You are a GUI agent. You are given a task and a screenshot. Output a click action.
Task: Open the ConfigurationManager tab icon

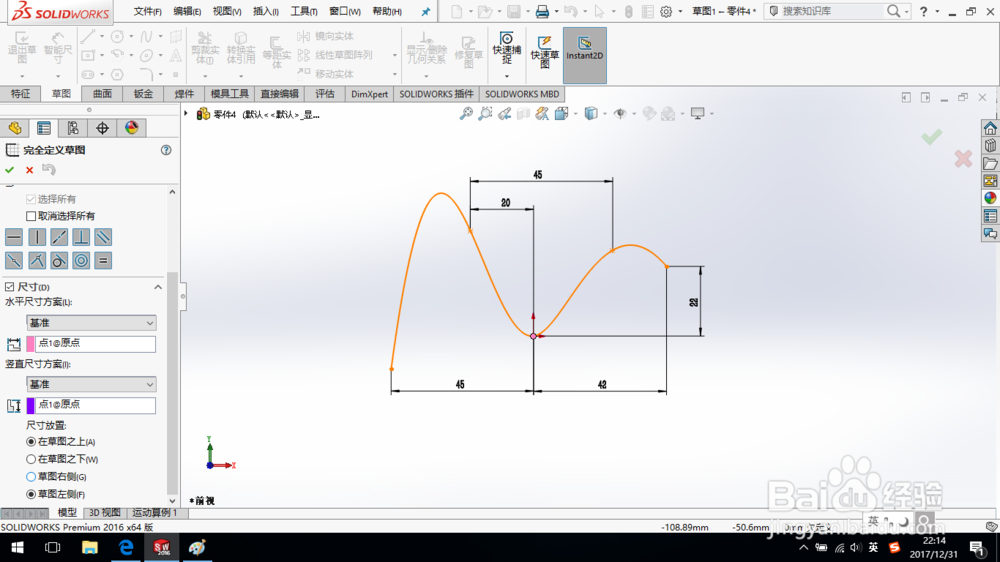pyautogui.click(x=73, y=128)
